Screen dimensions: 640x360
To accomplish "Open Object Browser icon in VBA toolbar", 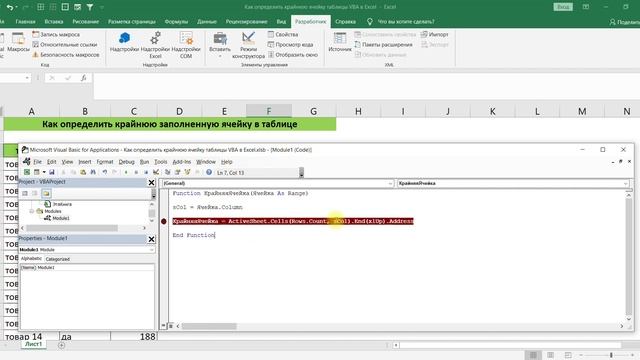I will coord(187,172).
